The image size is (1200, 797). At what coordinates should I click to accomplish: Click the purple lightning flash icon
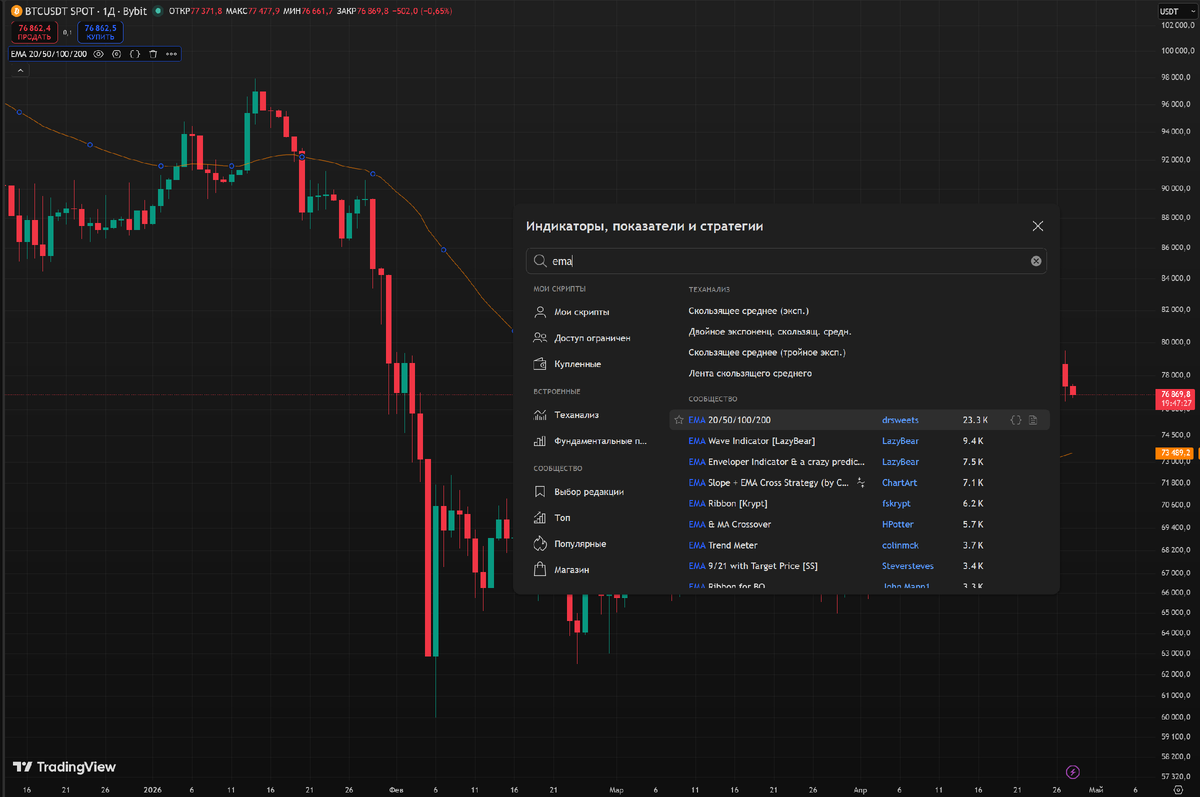1073,771
